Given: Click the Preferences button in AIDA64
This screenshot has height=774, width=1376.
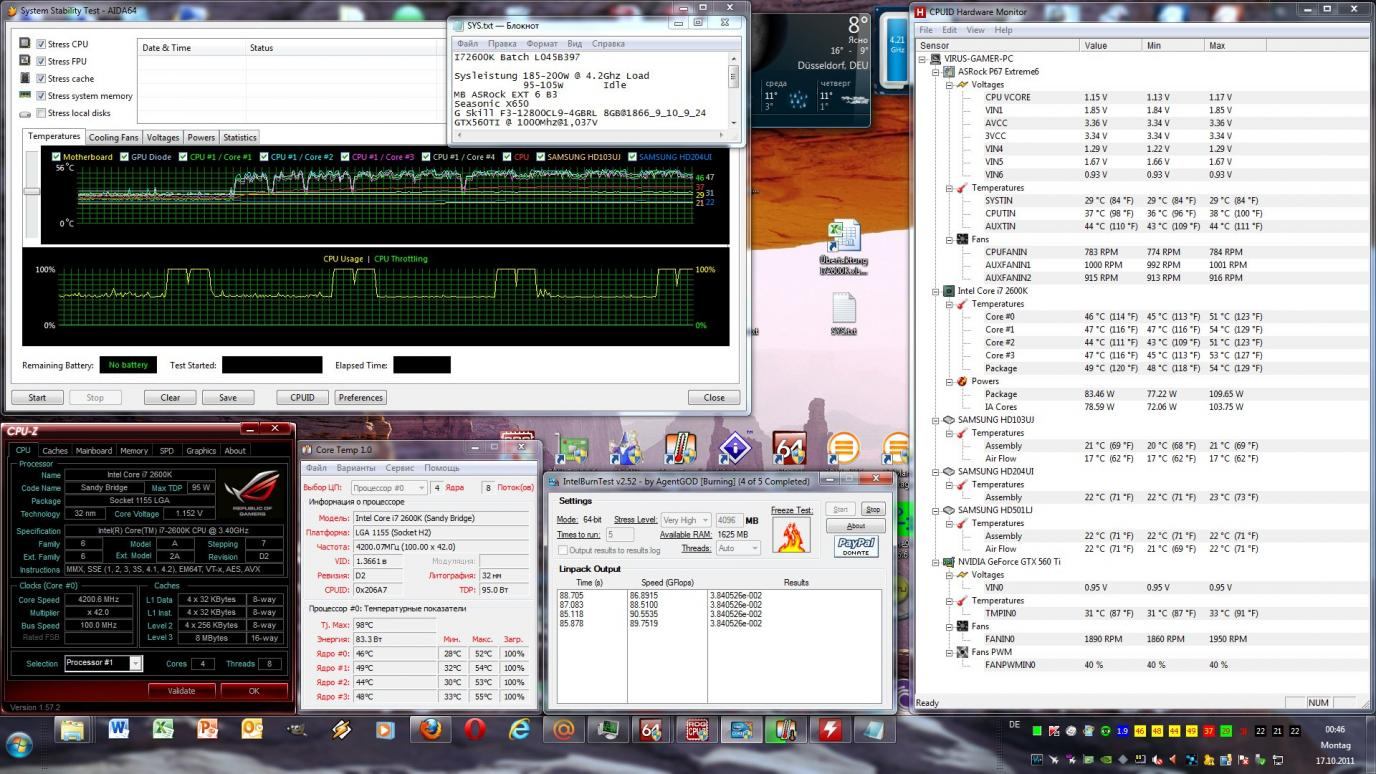Looking at the screenshot, I should pyautogui.click(x=360, y=397).
